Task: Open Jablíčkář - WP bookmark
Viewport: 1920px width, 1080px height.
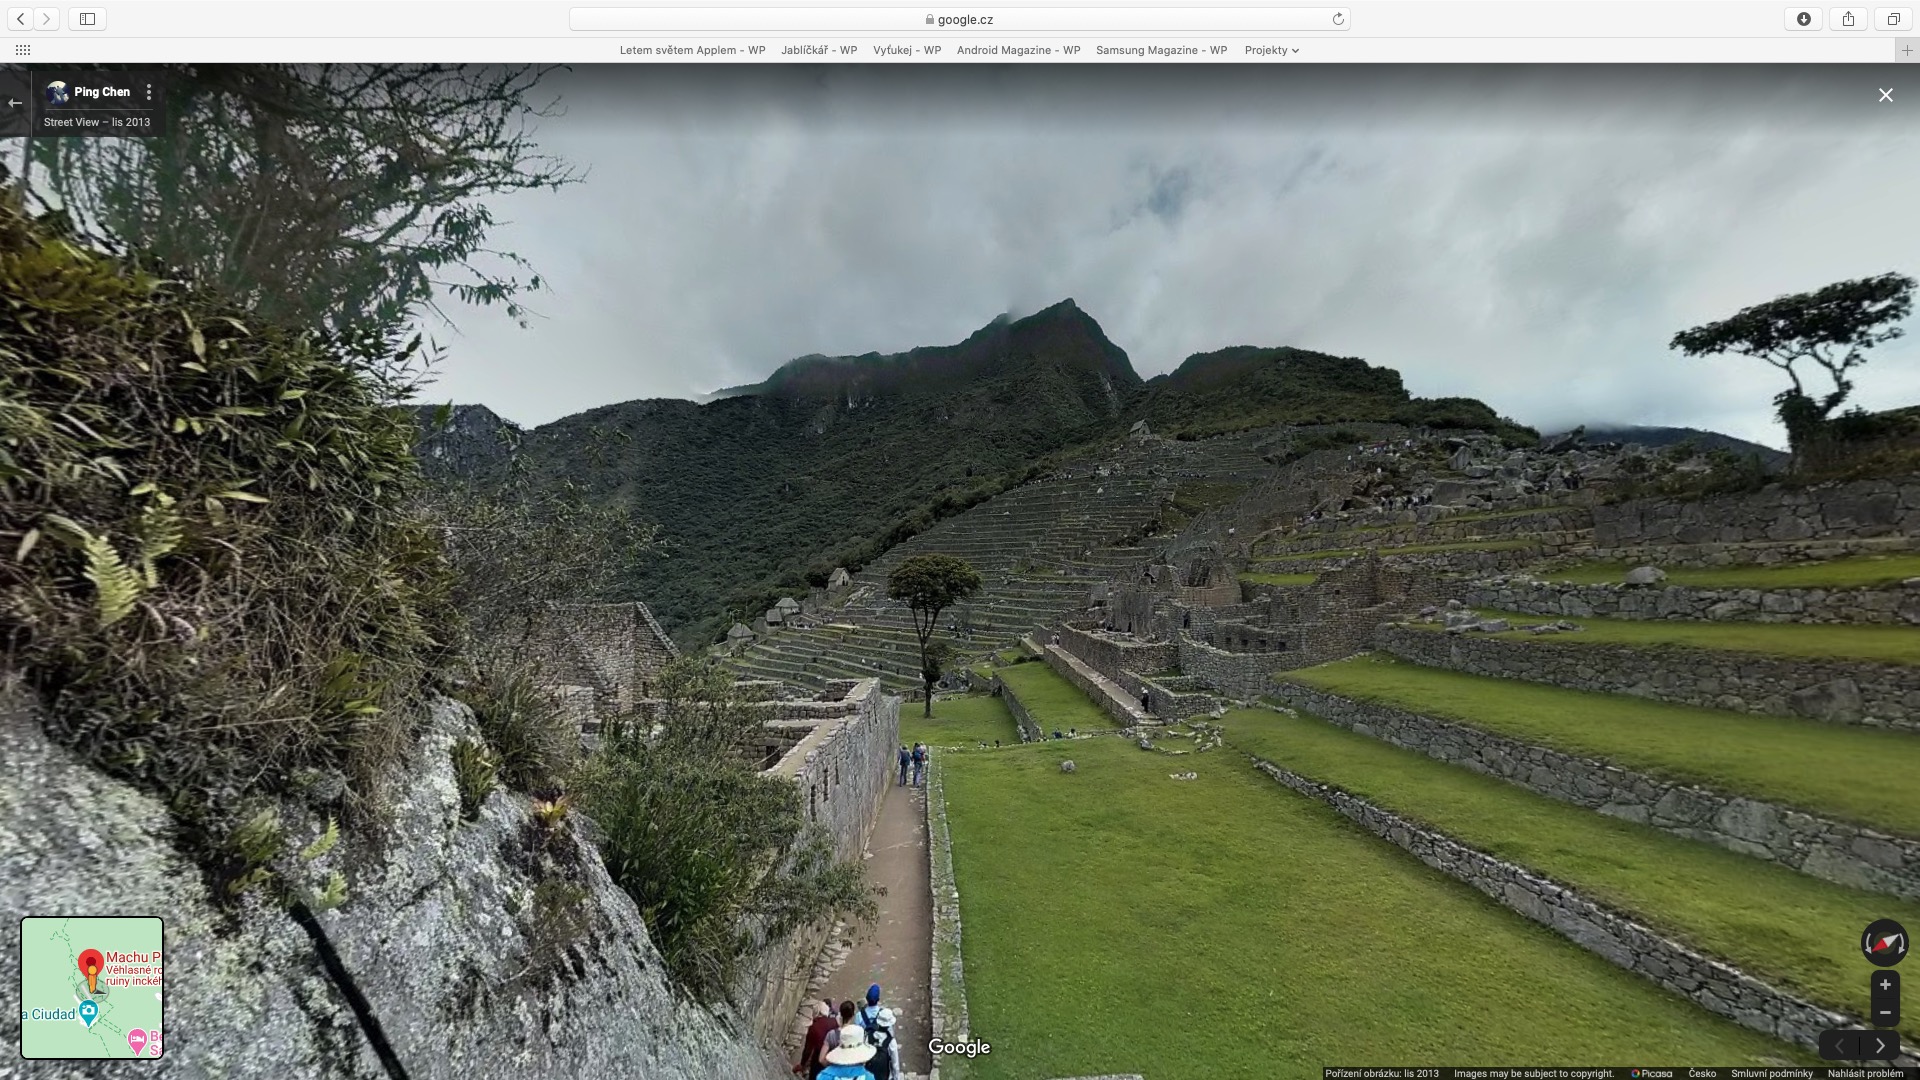Action: point(819,50)
